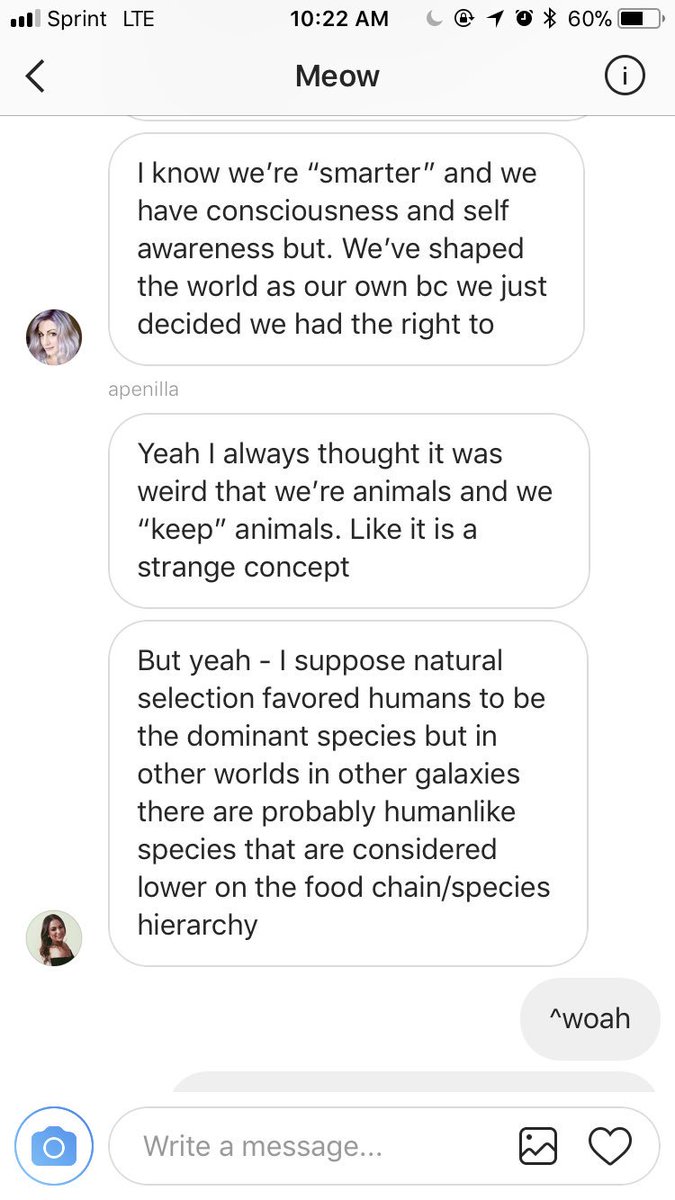
Task: Tap the Meow conversation title
Action: pyautogui.click(x=337, y=76)
